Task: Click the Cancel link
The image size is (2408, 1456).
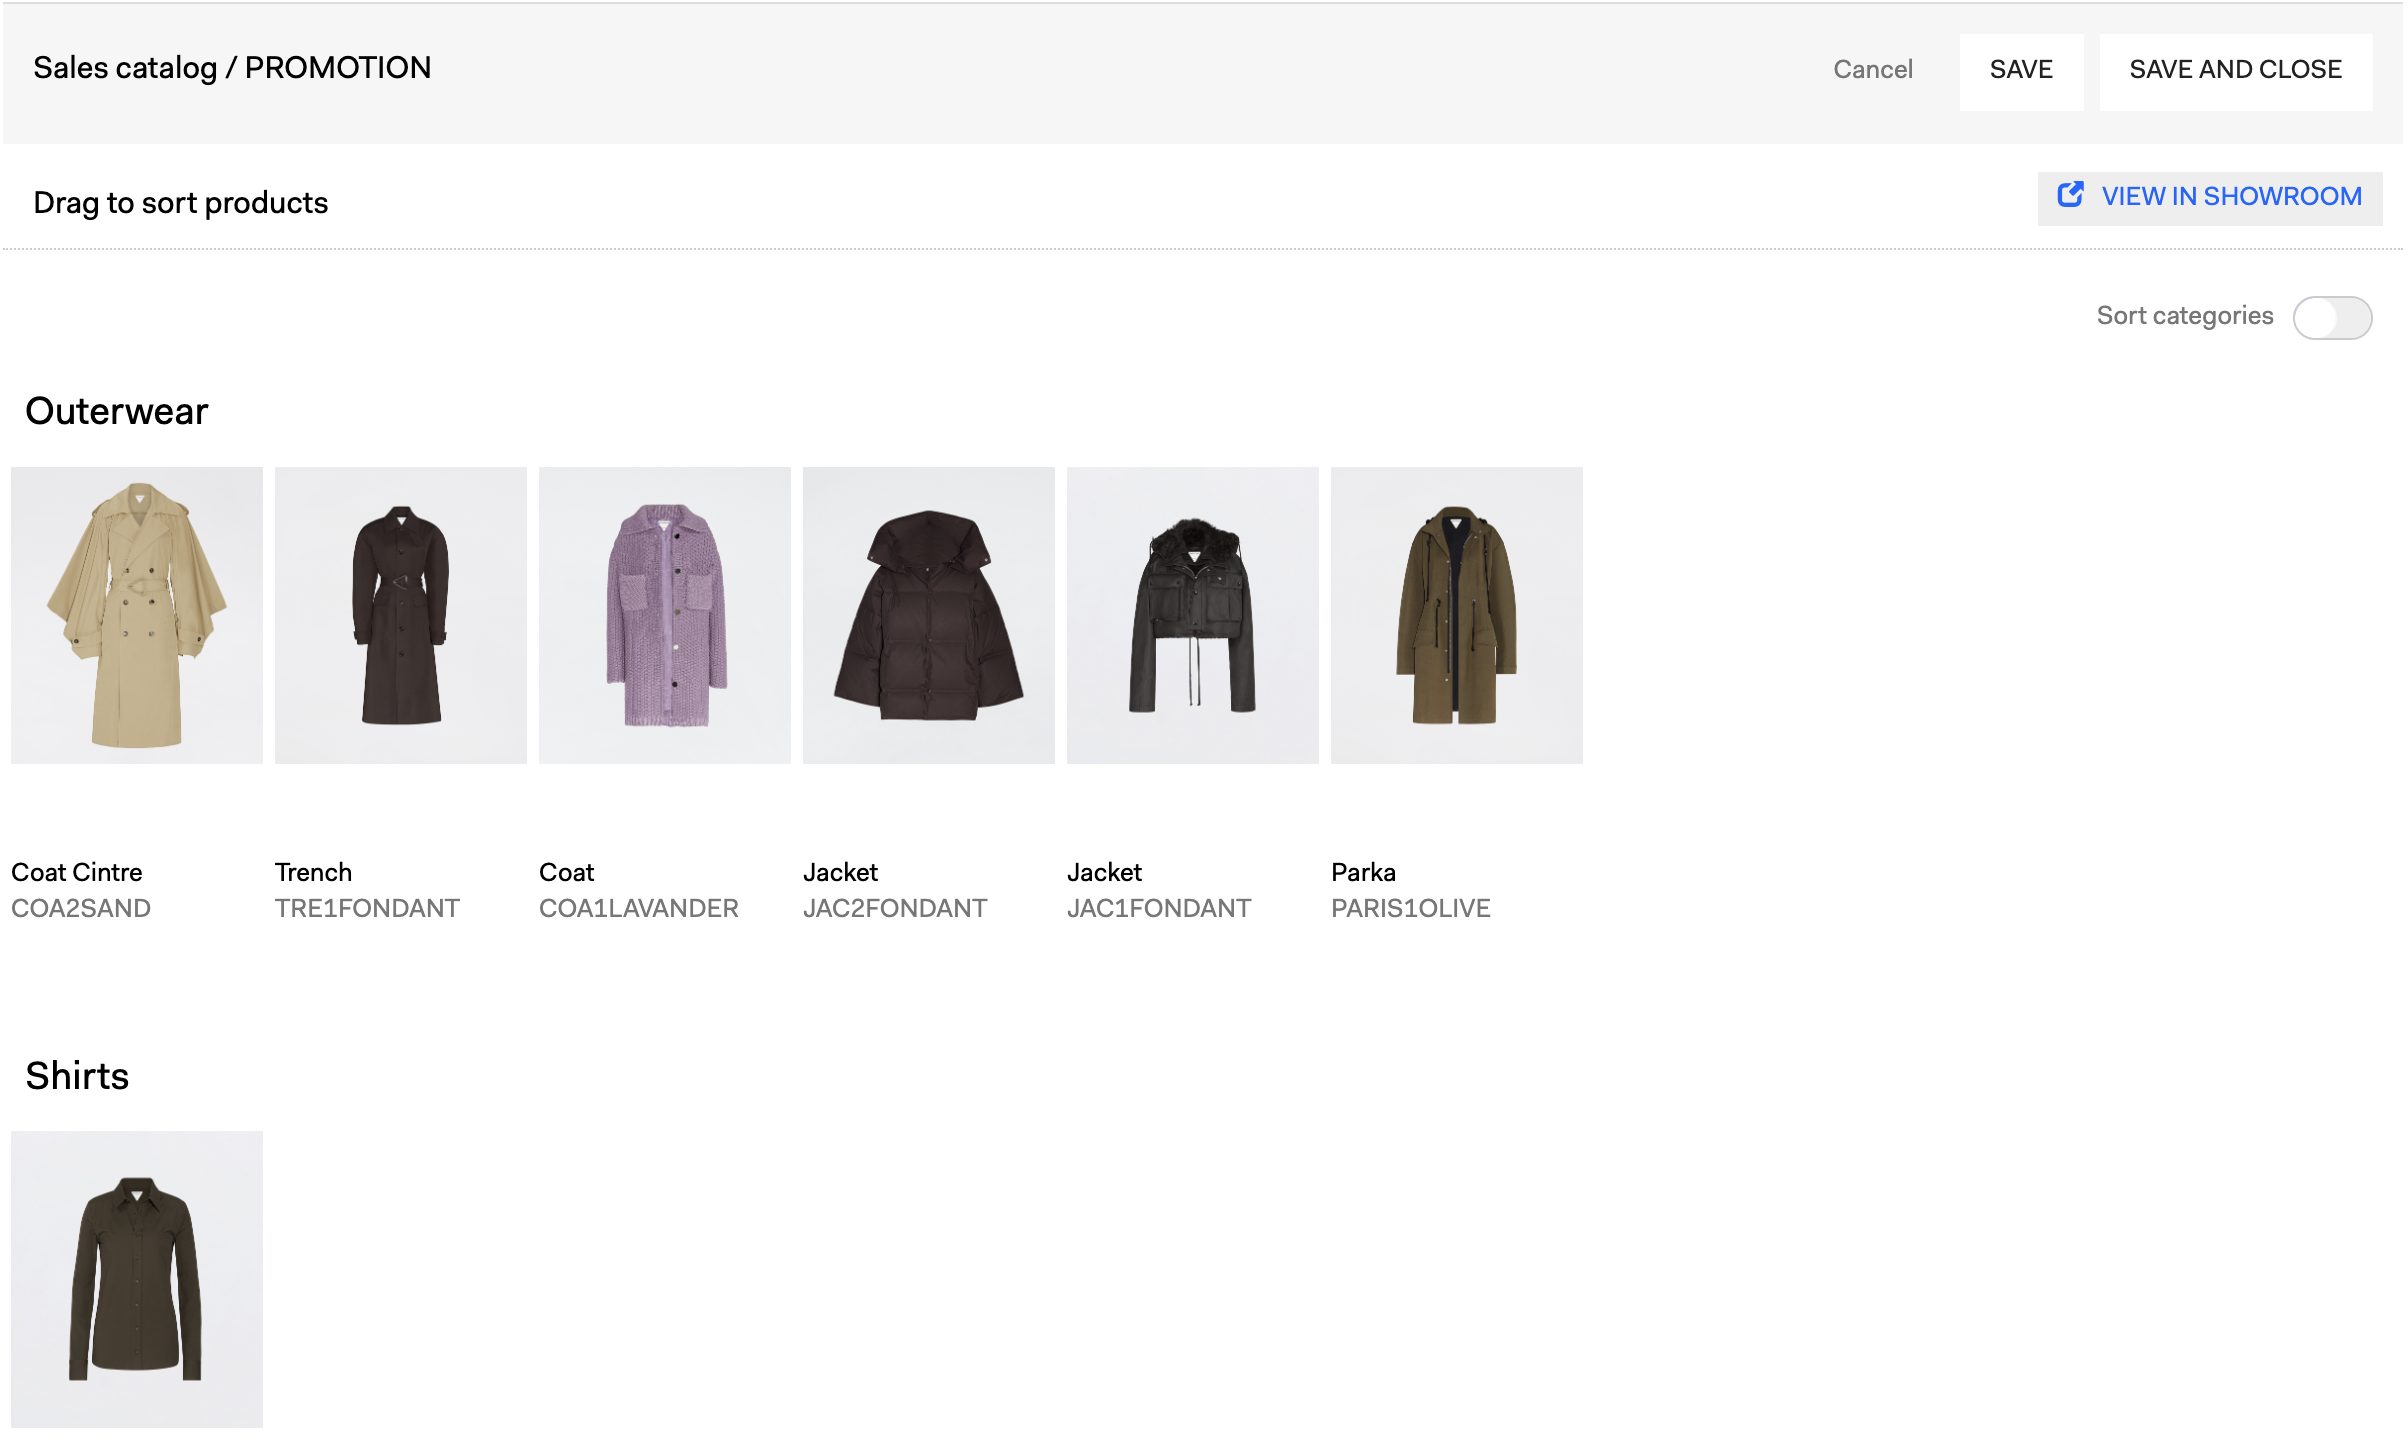Action: click(1872, 69)
